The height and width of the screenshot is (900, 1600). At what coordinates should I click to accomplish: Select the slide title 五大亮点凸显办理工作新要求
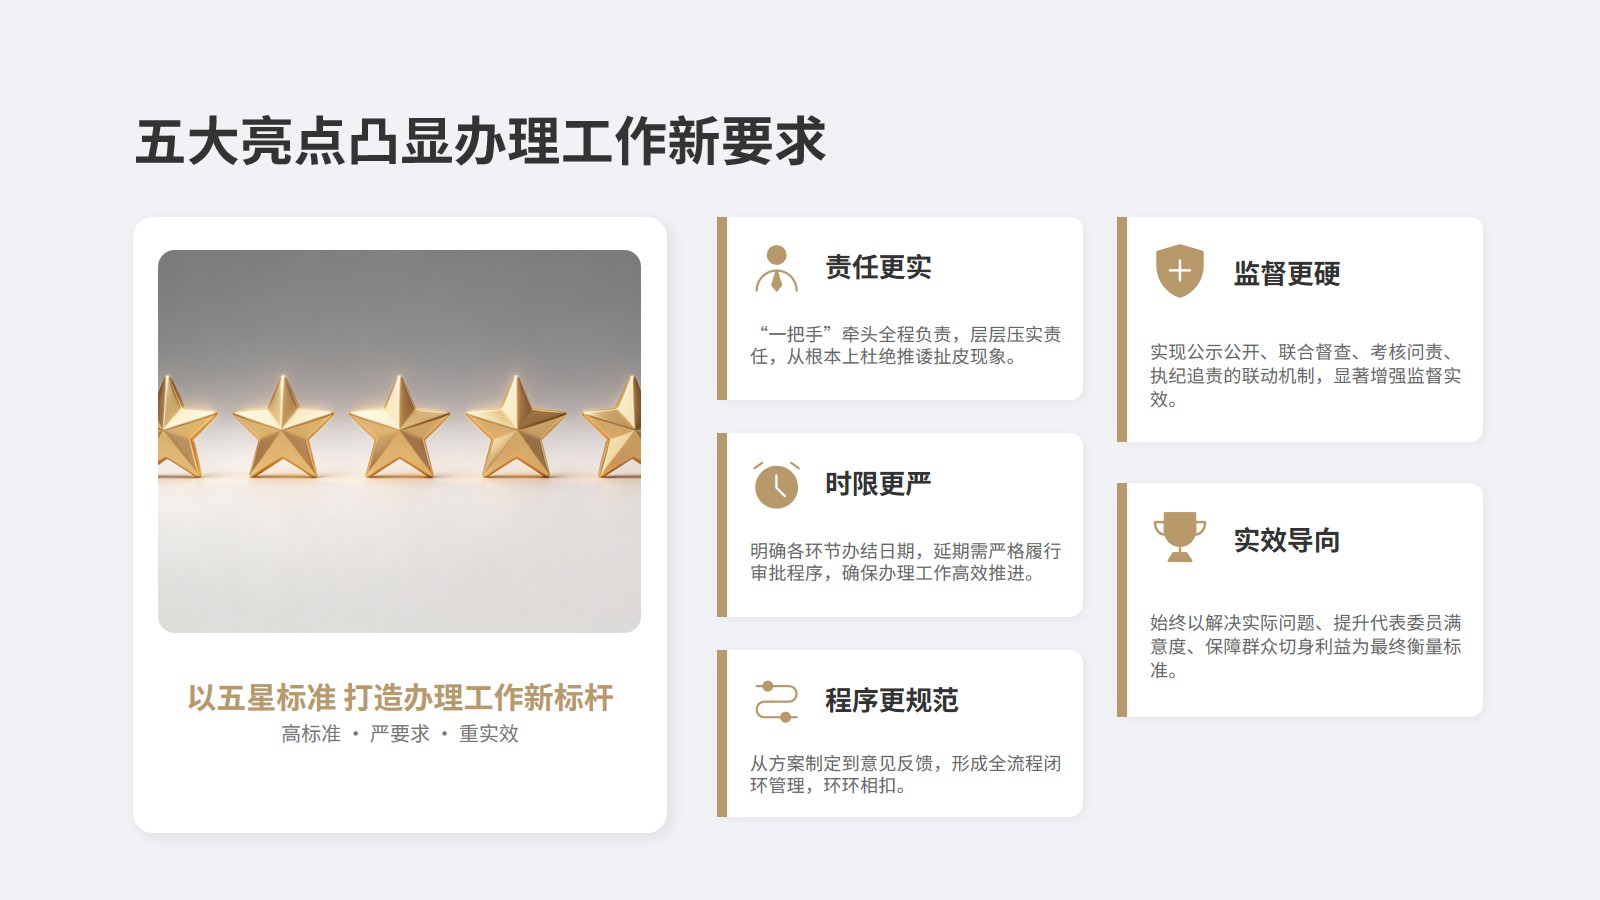pos(481,141)
